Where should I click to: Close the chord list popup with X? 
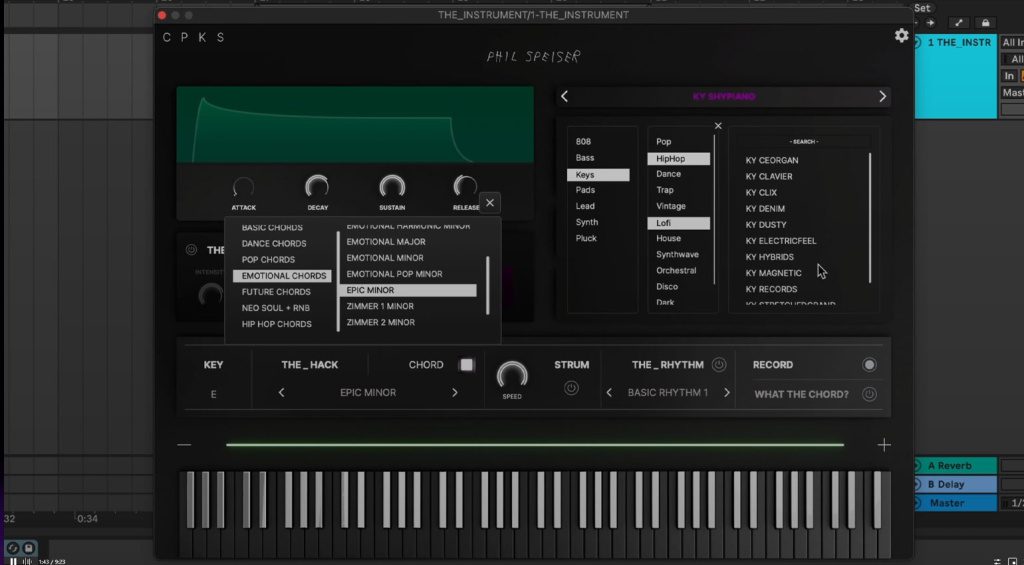tap(490, 203)
